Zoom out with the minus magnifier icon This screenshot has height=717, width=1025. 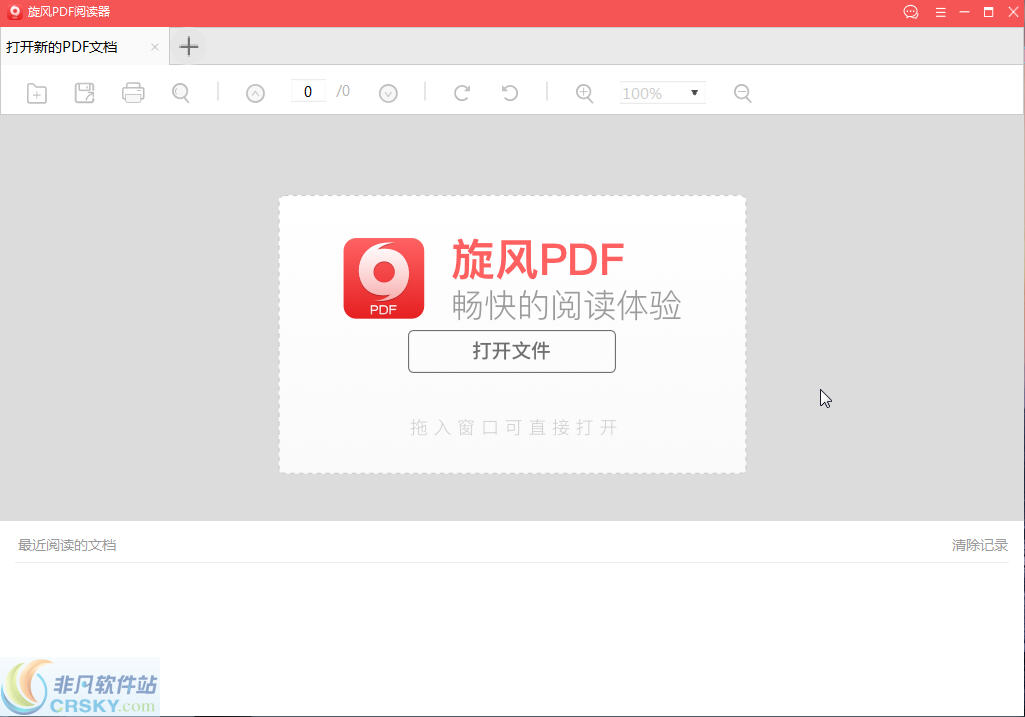click(x=743, y=93)
